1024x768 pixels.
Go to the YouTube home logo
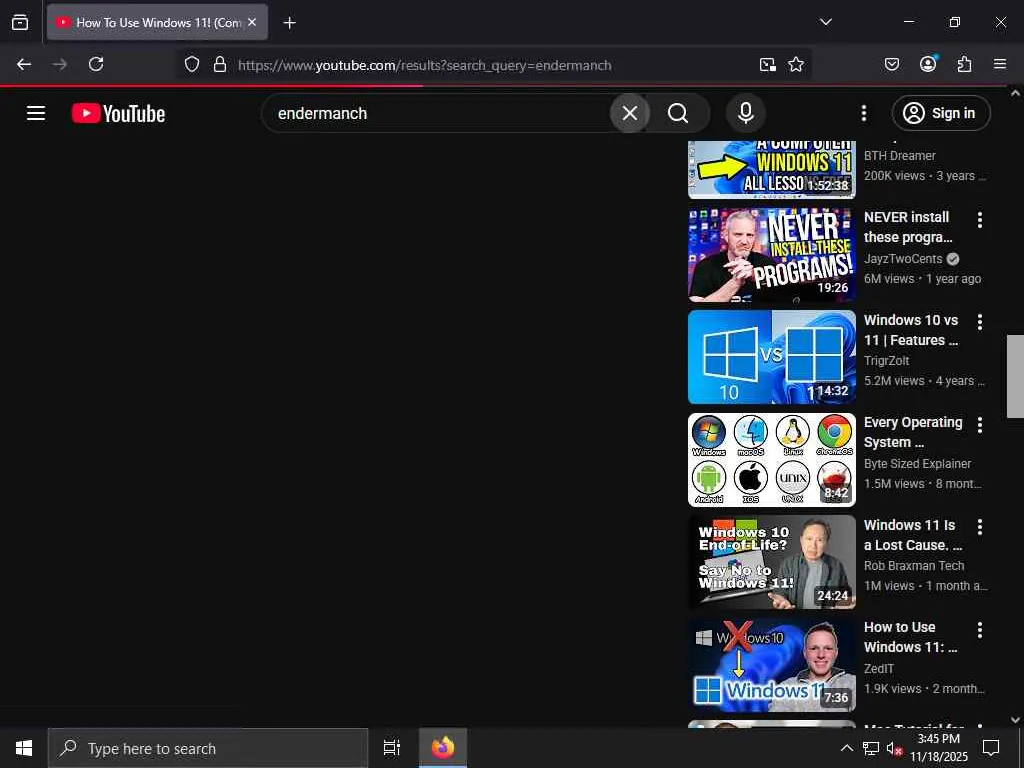point(118,113)
